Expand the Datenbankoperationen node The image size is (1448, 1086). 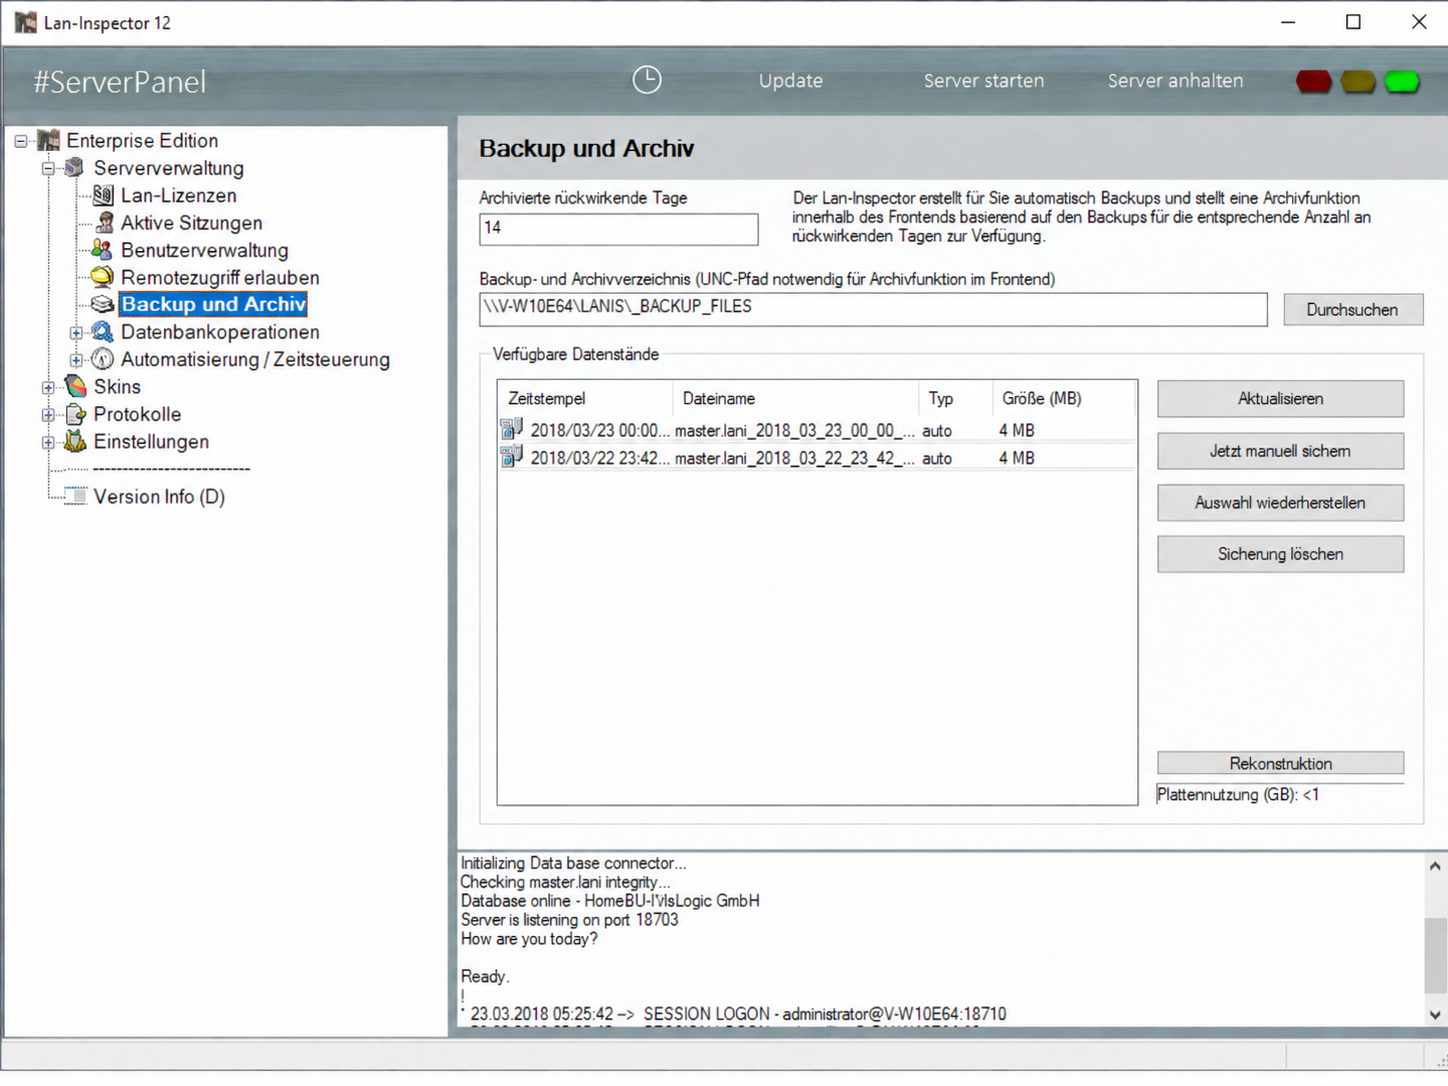76,332
